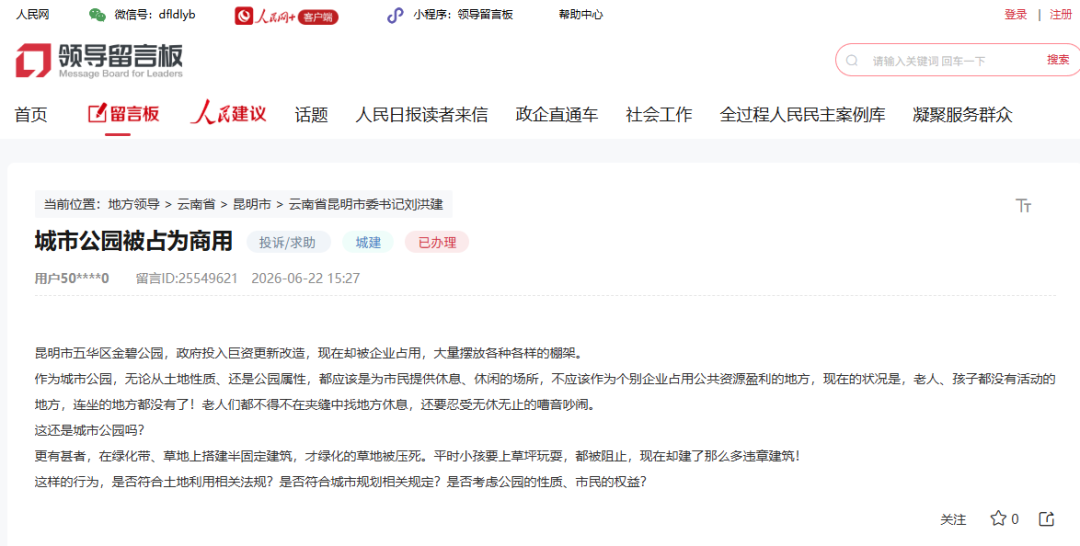
Task: Open 全过程人民民主案例库 tab
Action: 802,115
